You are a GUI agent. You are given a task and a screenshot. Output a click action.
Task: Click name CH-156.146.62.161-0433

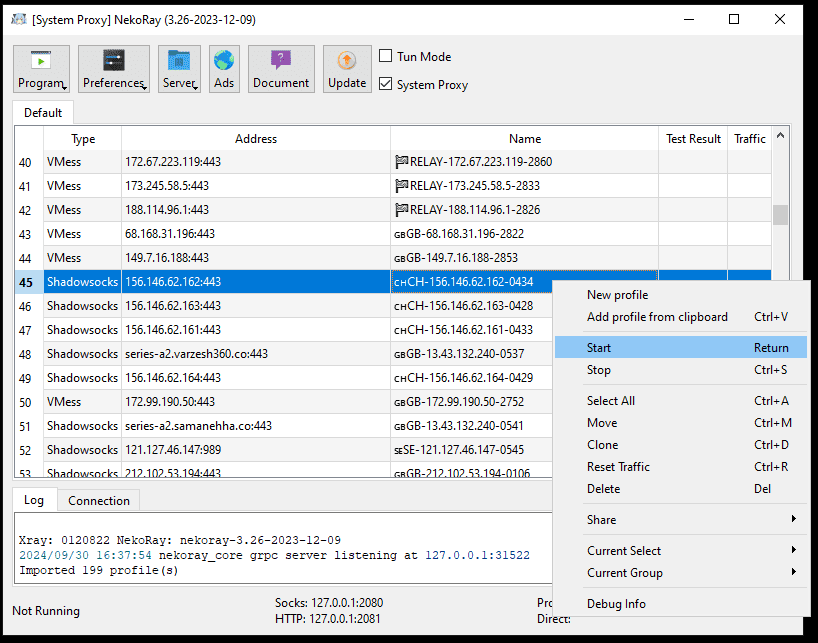point(463,330)
